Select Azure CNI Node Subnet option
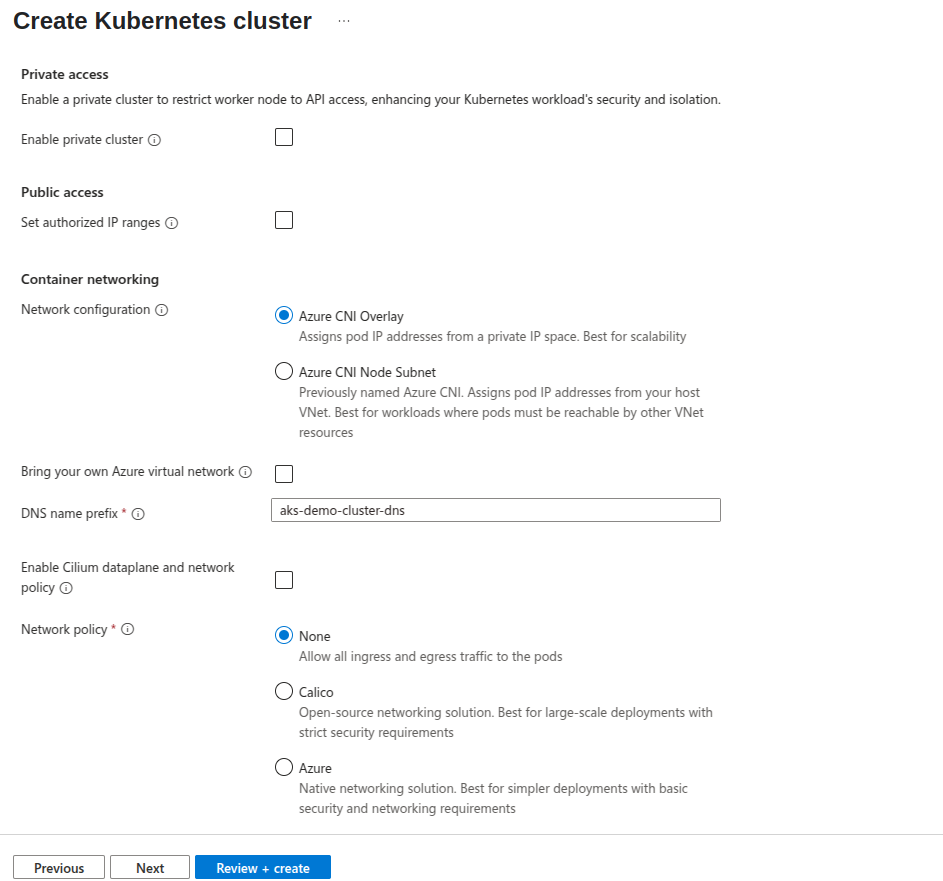This screenshot has height=881, width=943. coord(284,371)
